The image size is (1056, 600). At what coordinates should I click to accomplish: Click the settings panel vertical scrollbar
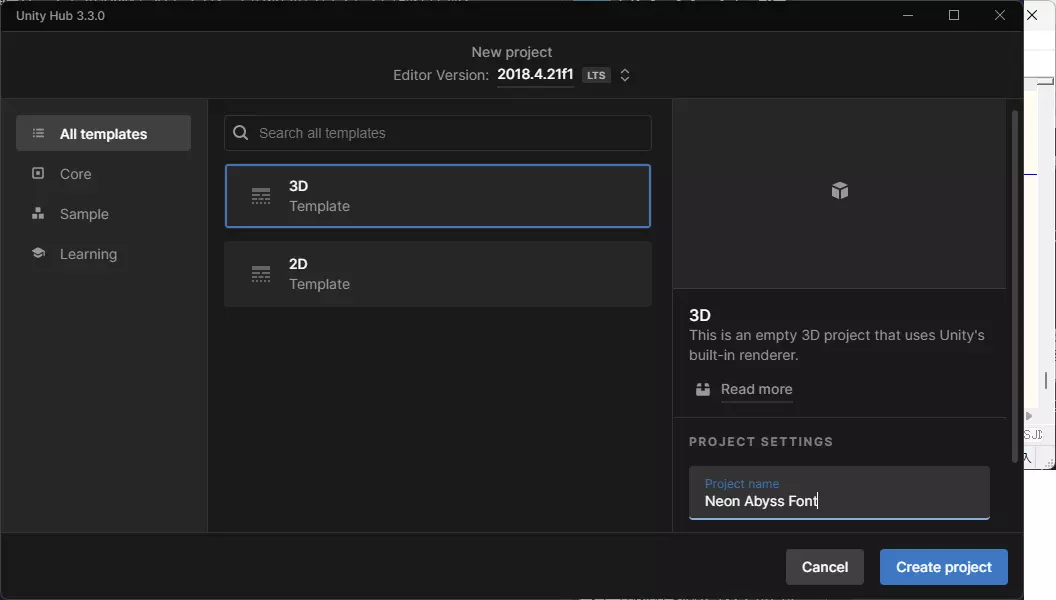click(1015, 285)
